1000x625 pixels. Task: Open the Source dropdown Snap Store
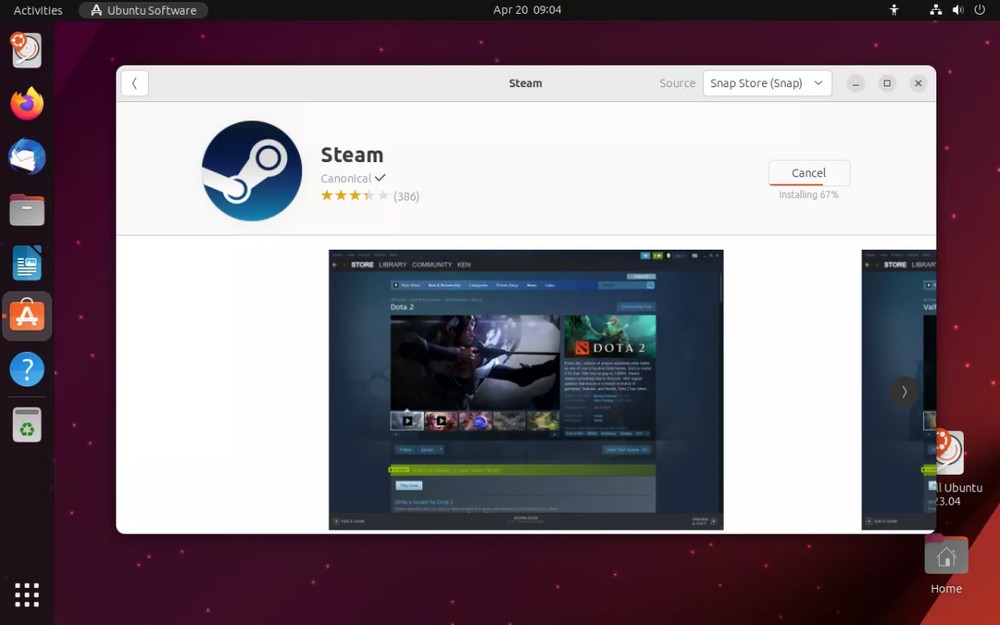tap(767, 83)
